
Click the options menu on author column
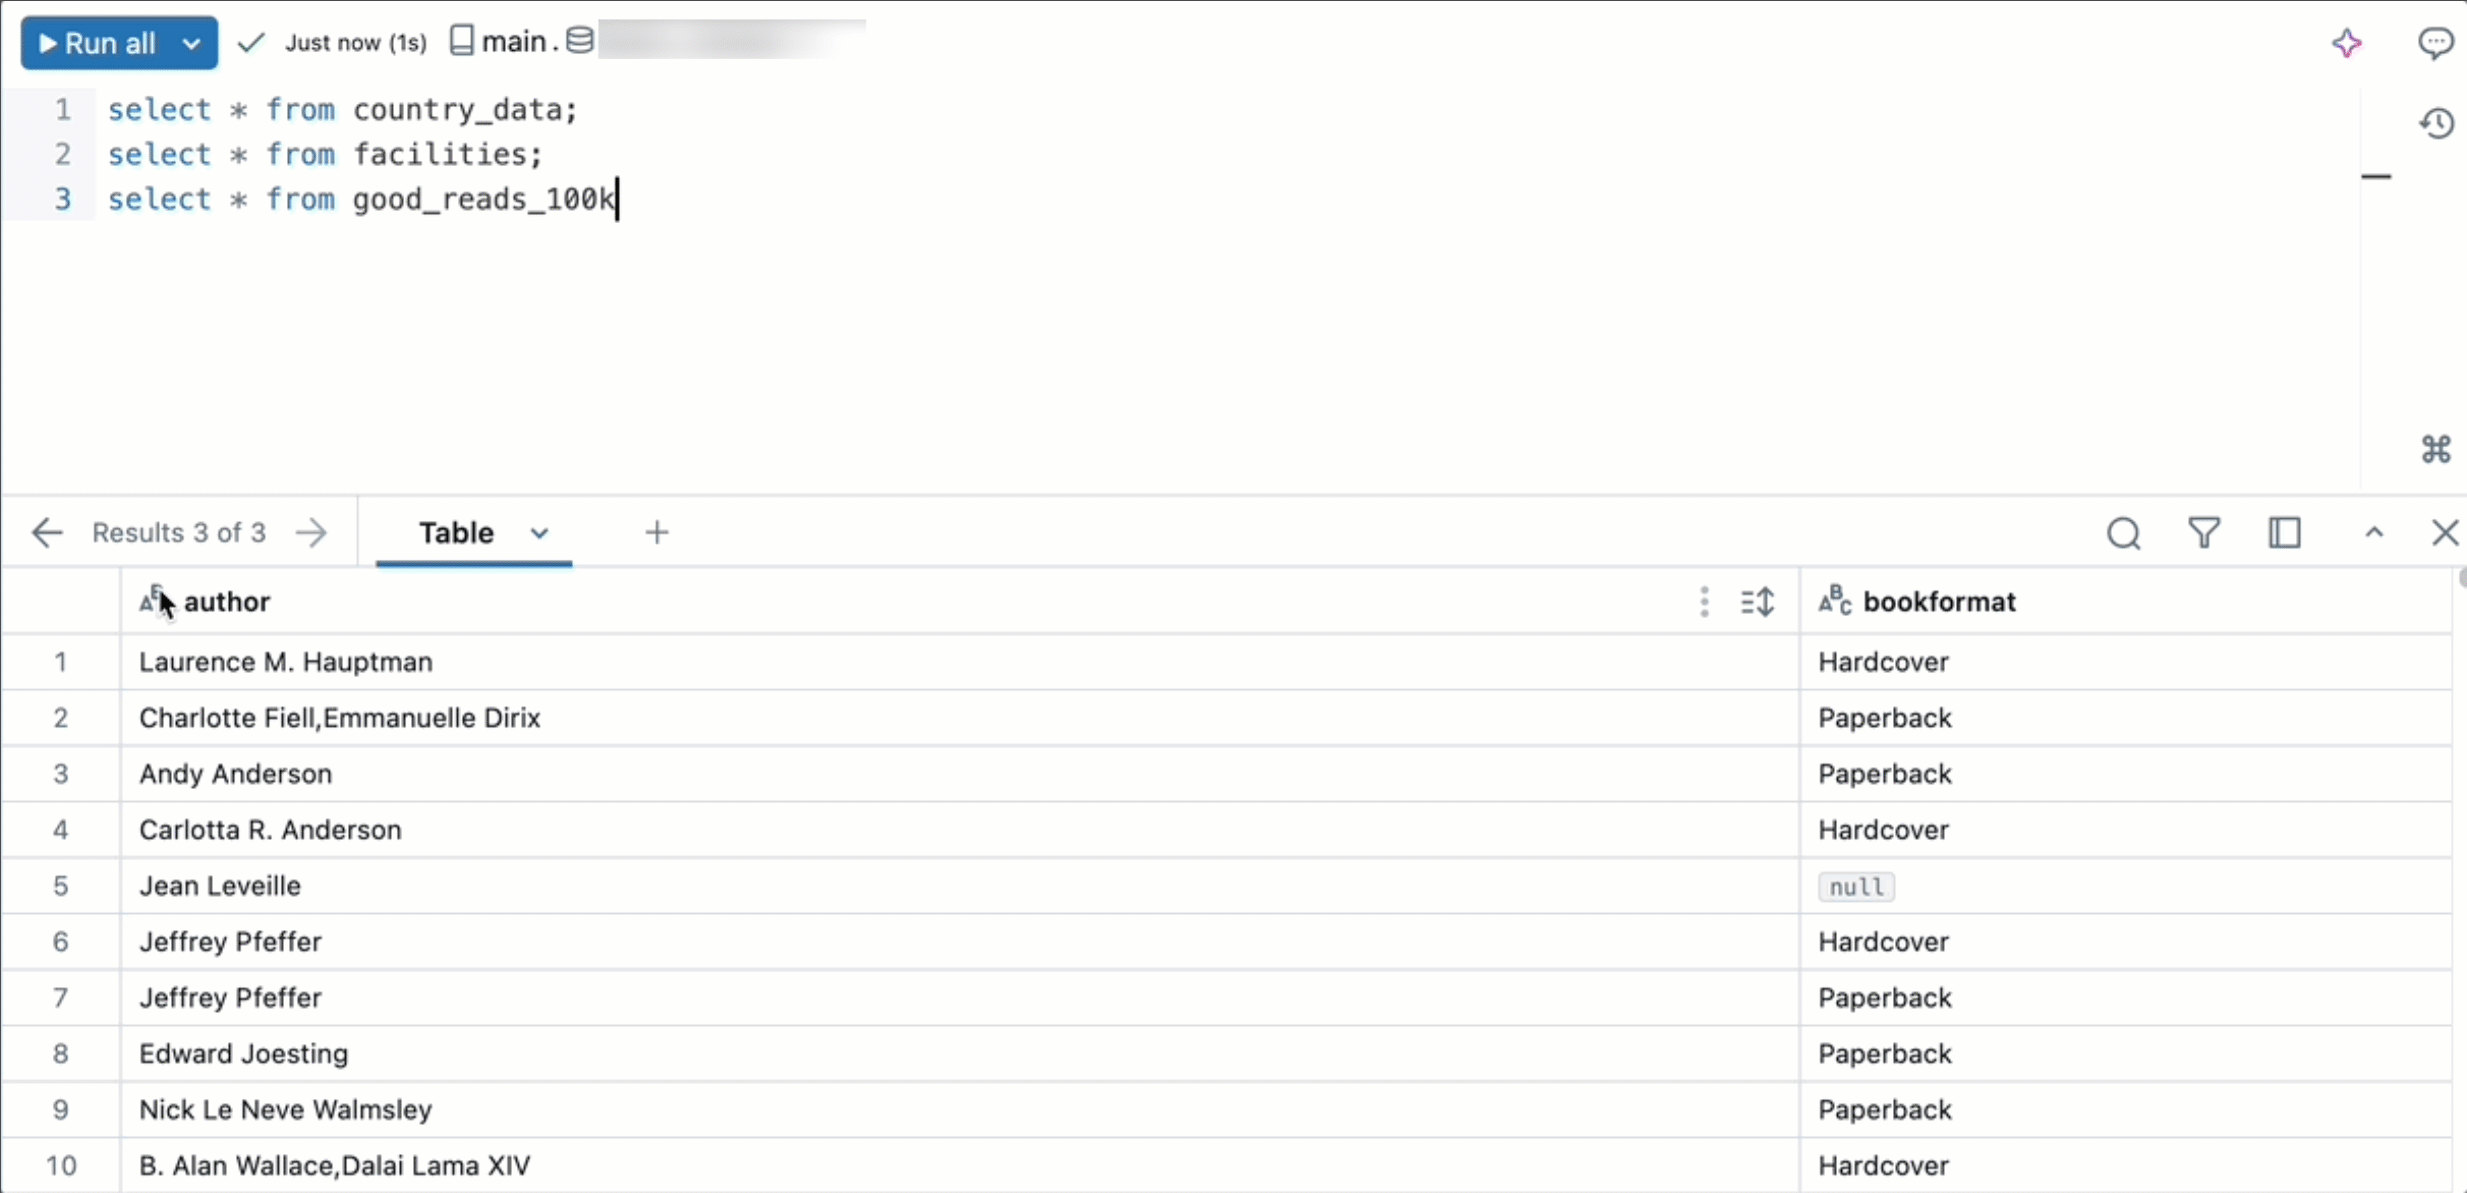tap(1704, 601)
